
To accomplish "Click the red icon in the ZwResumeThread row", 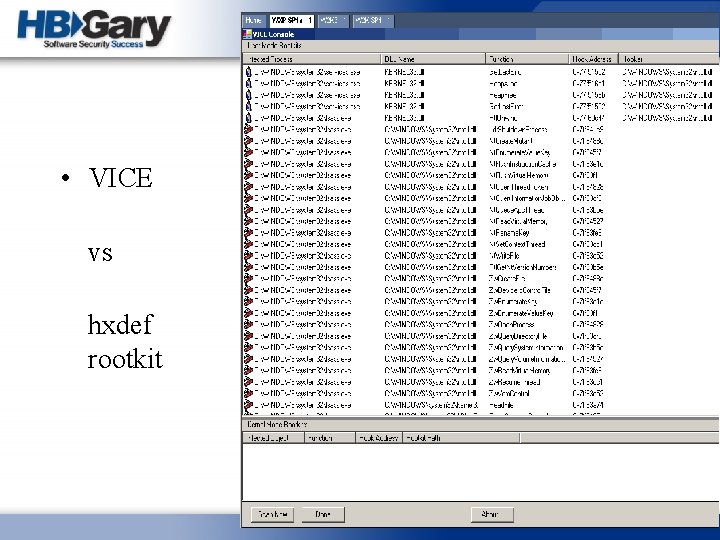I will [248, 382].
